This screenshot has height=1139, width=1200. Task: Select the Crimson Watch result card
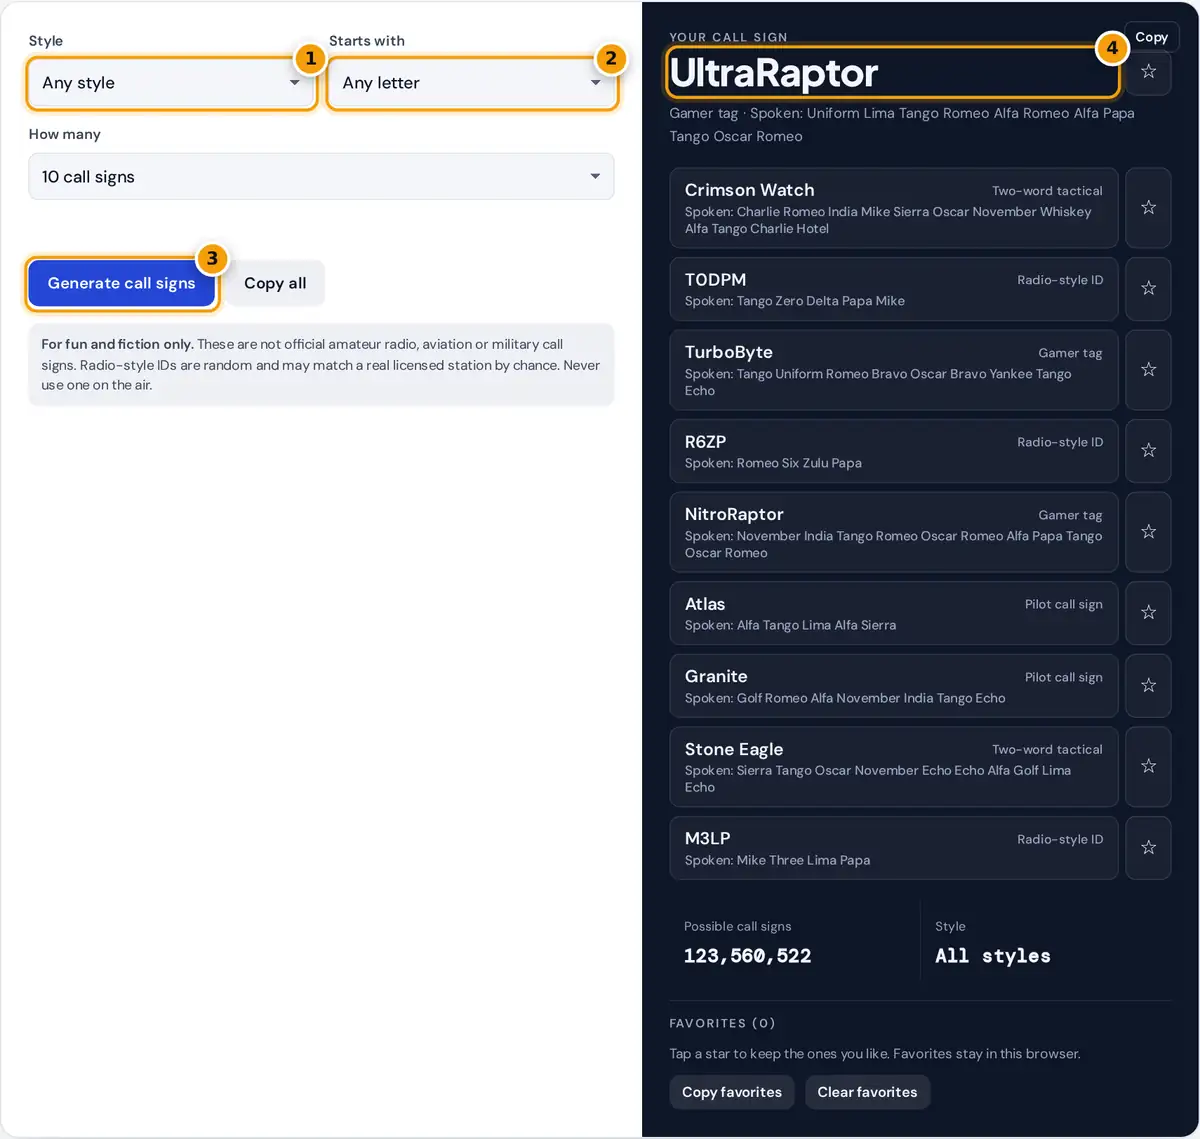(x=894, y=208)
